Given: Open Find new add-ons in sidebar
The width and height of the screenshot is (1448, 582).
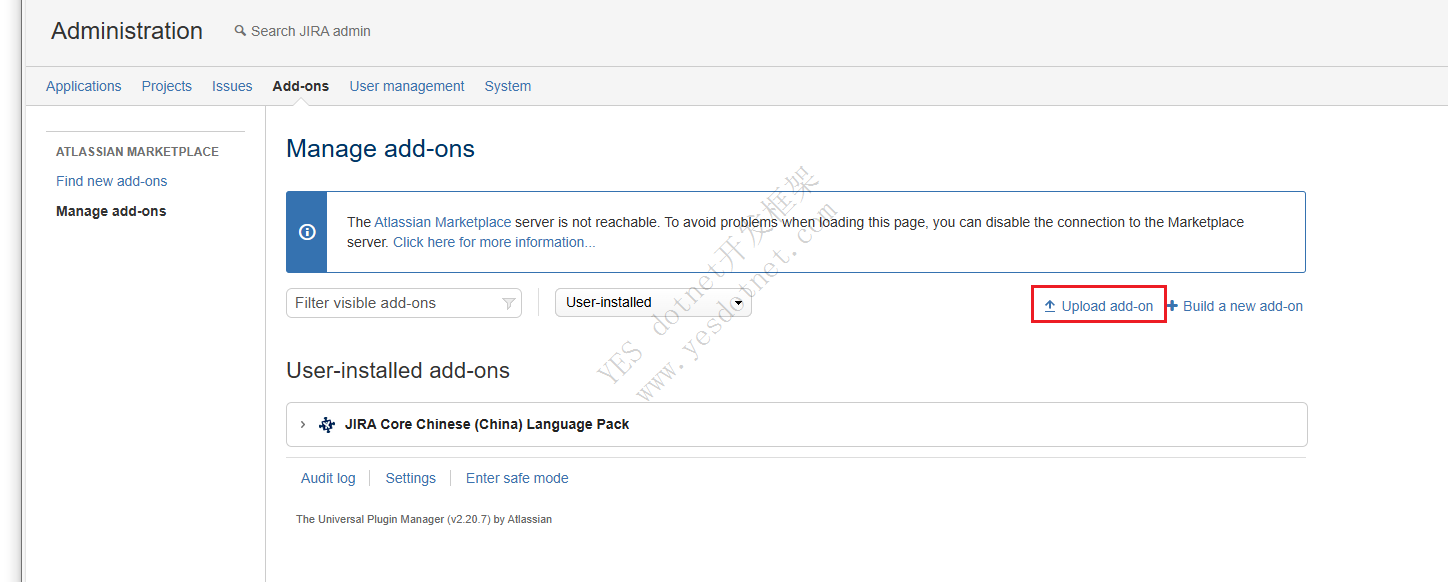Looking at the screenshot, I should [112, 181].
